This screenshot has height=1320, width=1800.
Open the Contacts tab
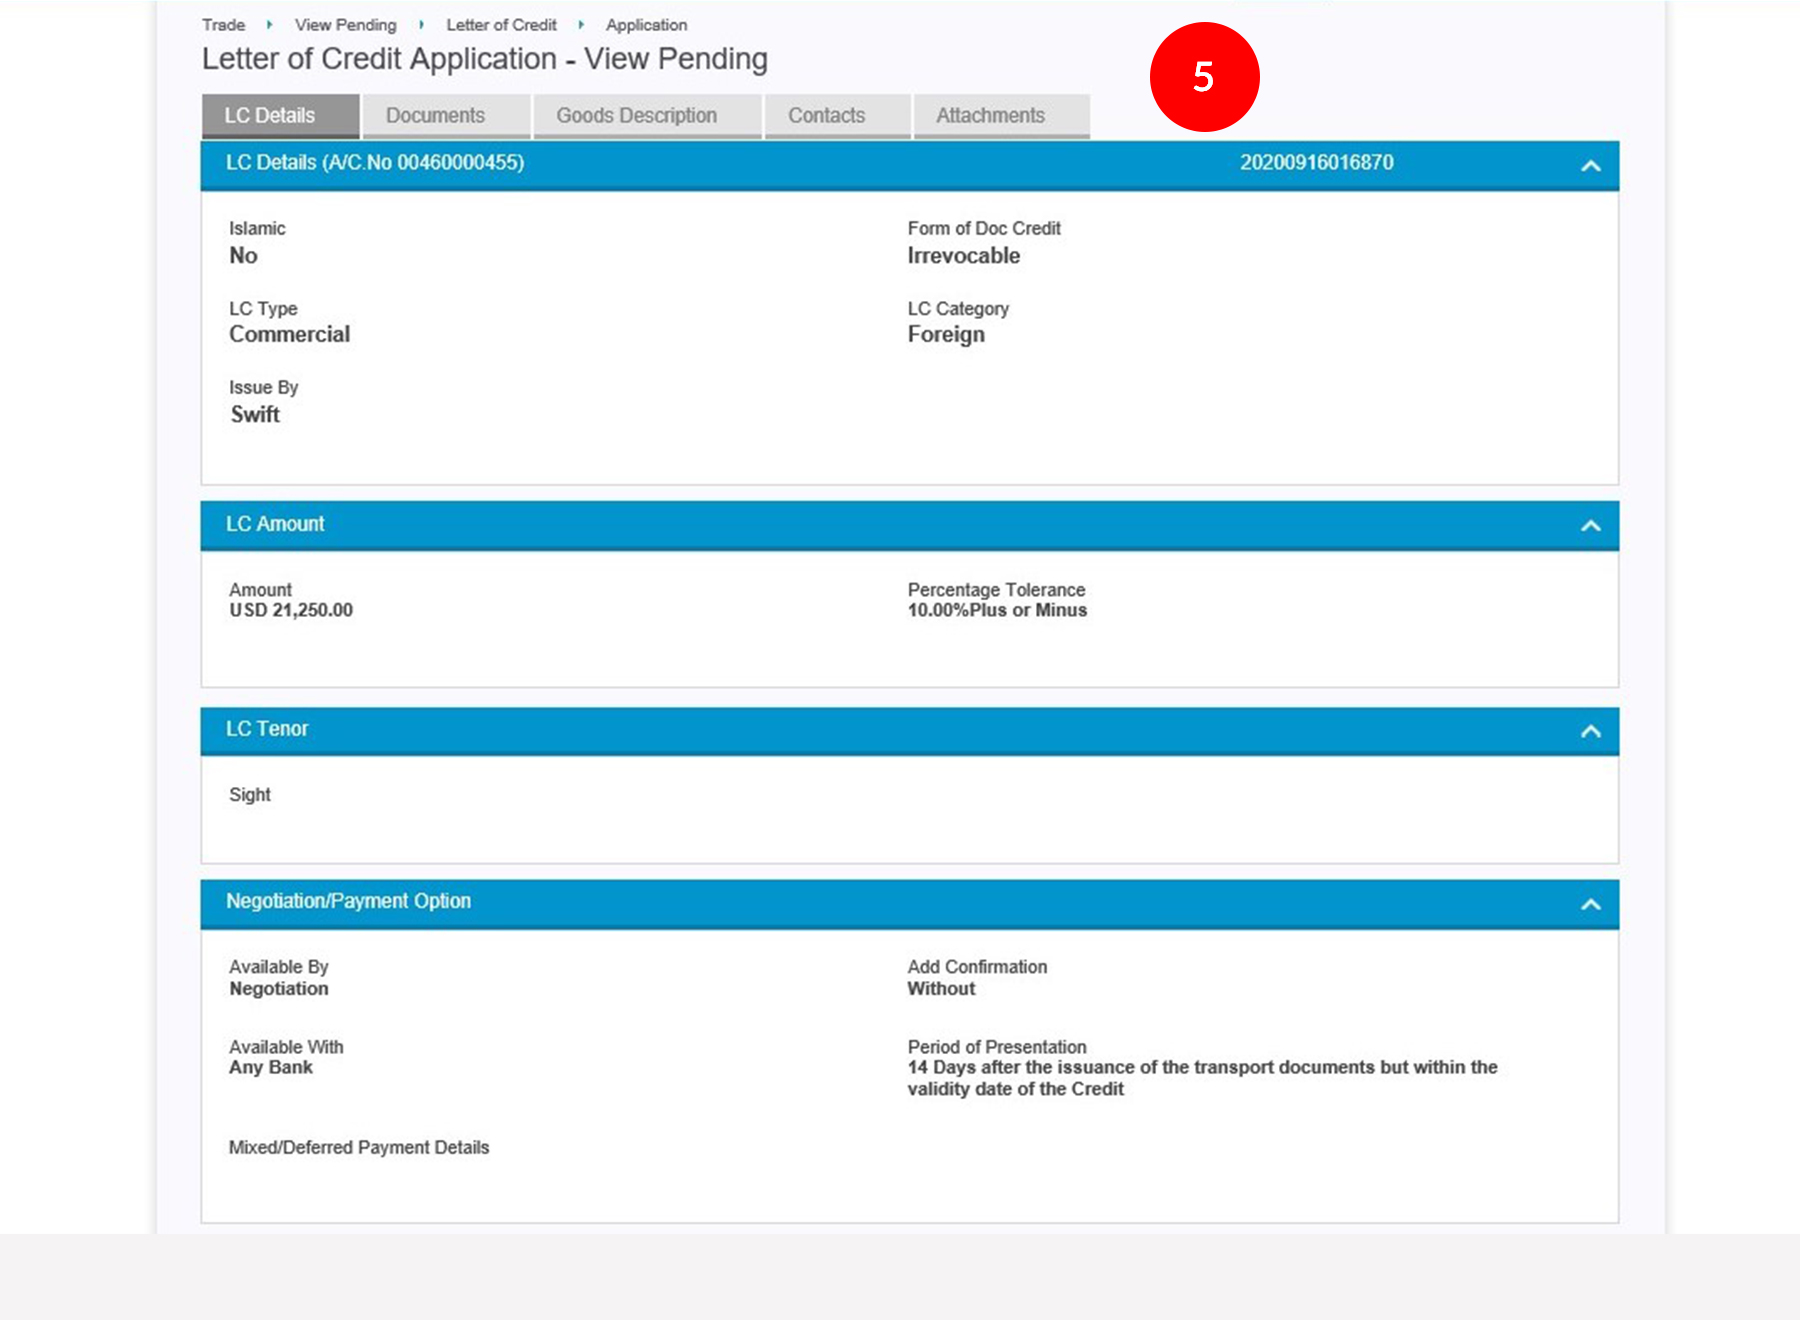click(826, 116)
